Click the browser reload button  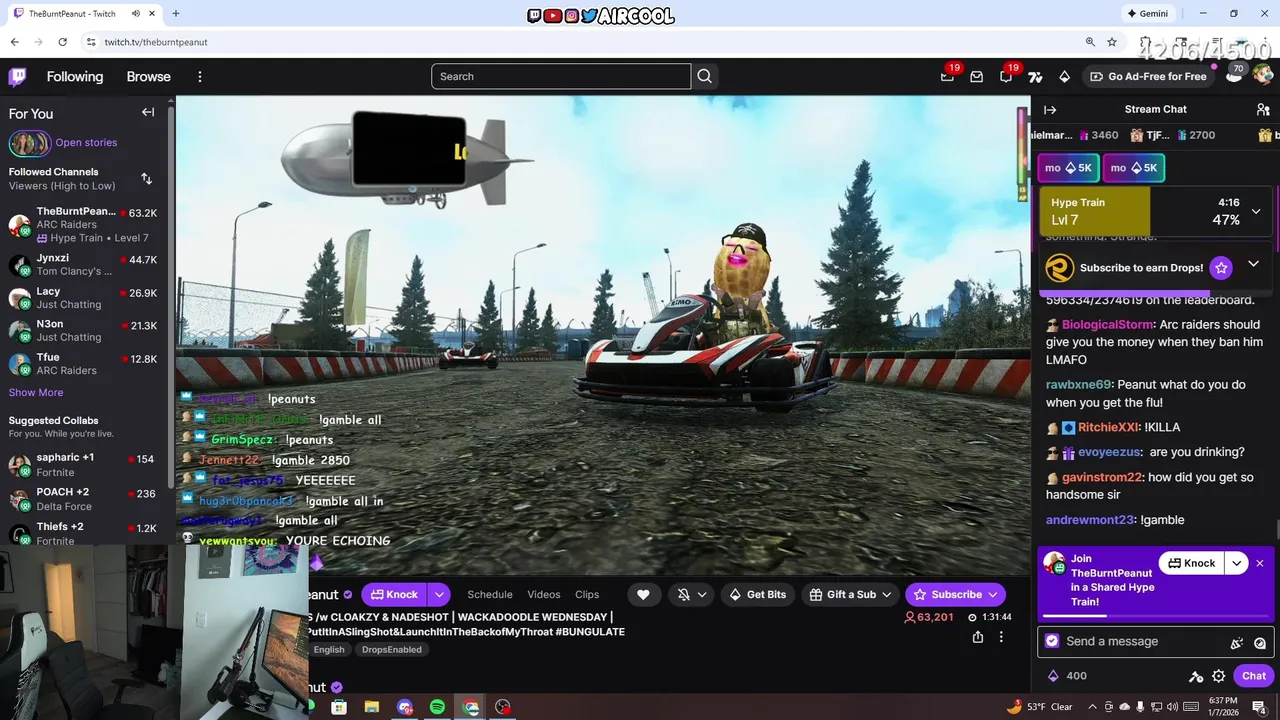(x=62, y=42)
